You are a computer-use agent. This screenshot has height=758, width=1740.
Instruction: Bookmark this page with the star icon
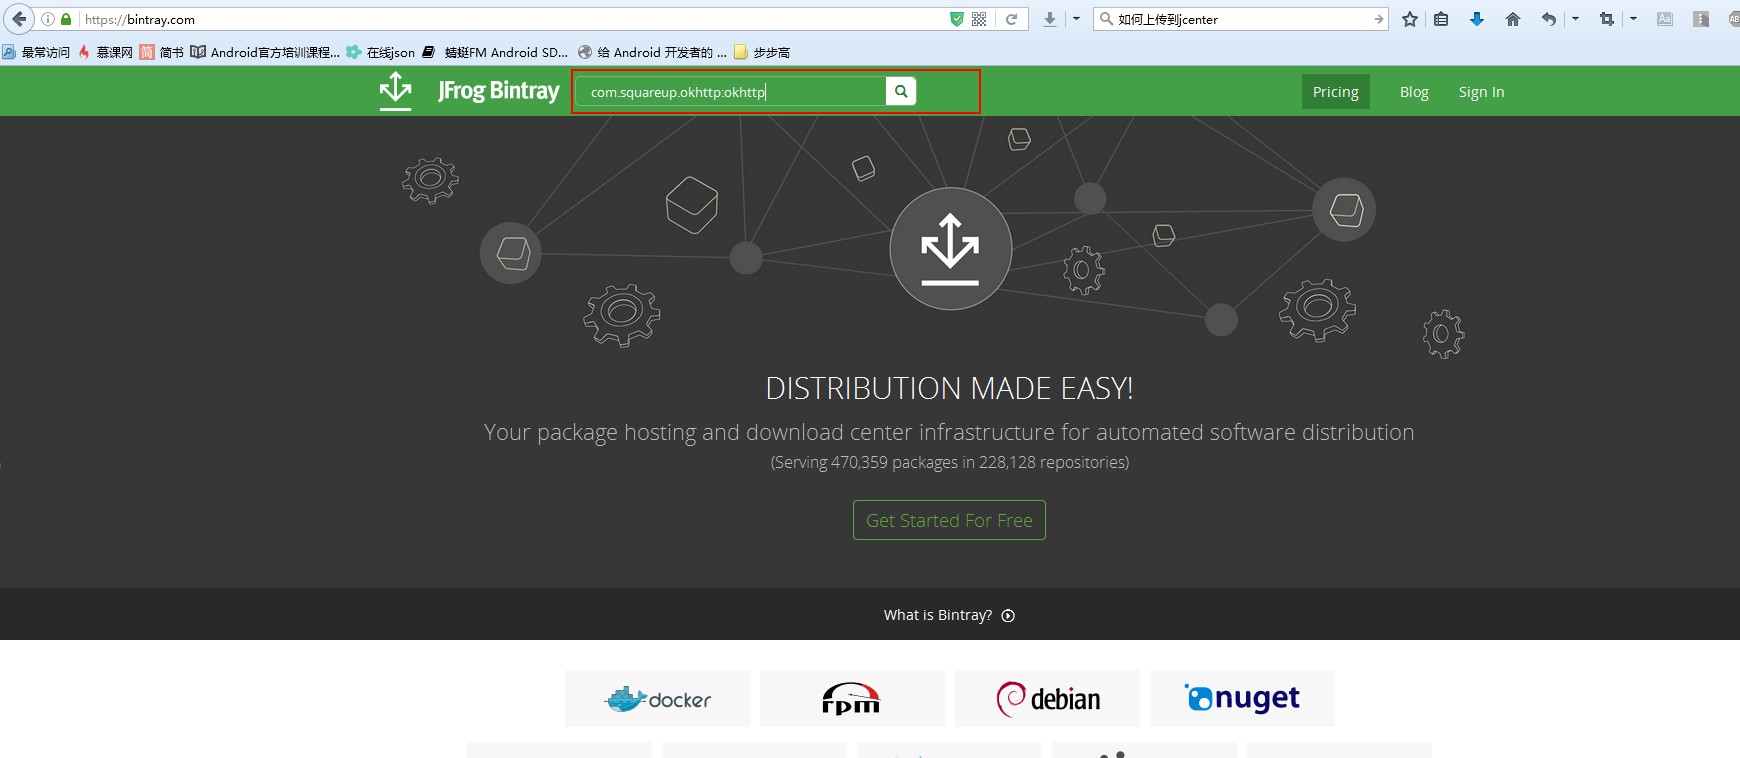coord(1410,19)
